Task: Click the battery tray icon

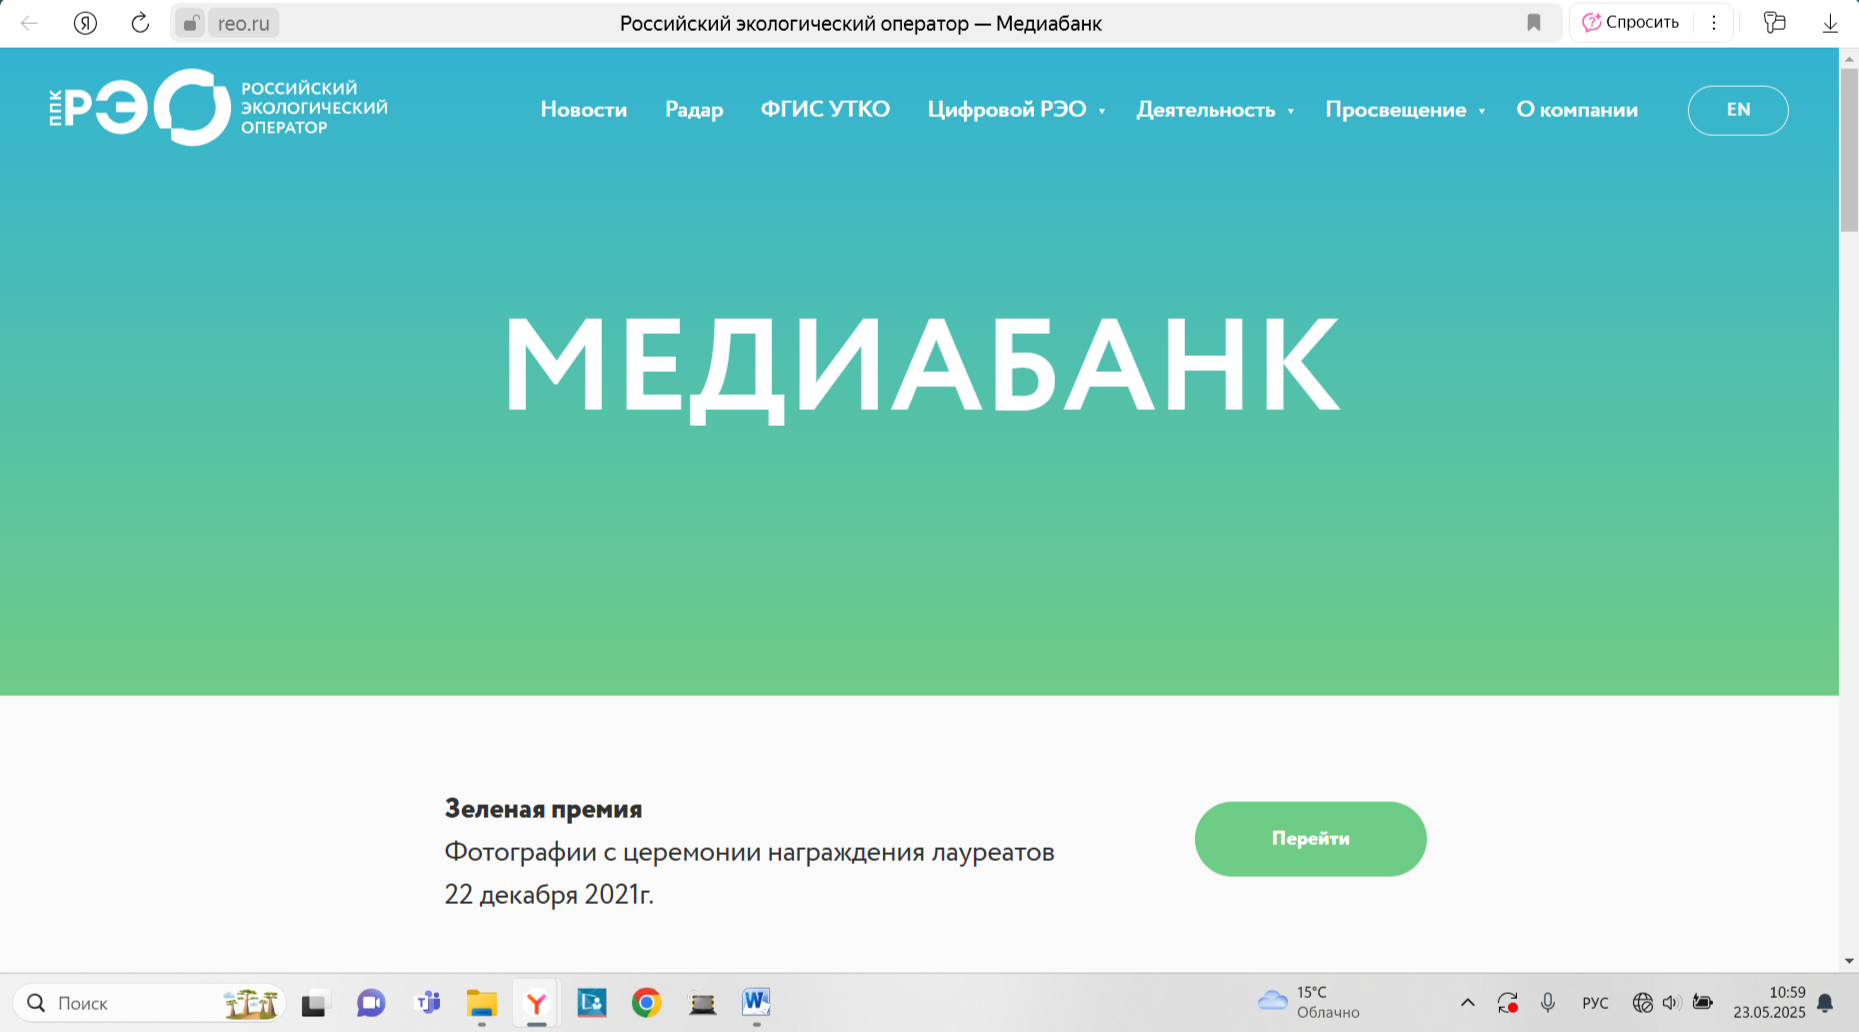Action: [x=1702, y=1002]
